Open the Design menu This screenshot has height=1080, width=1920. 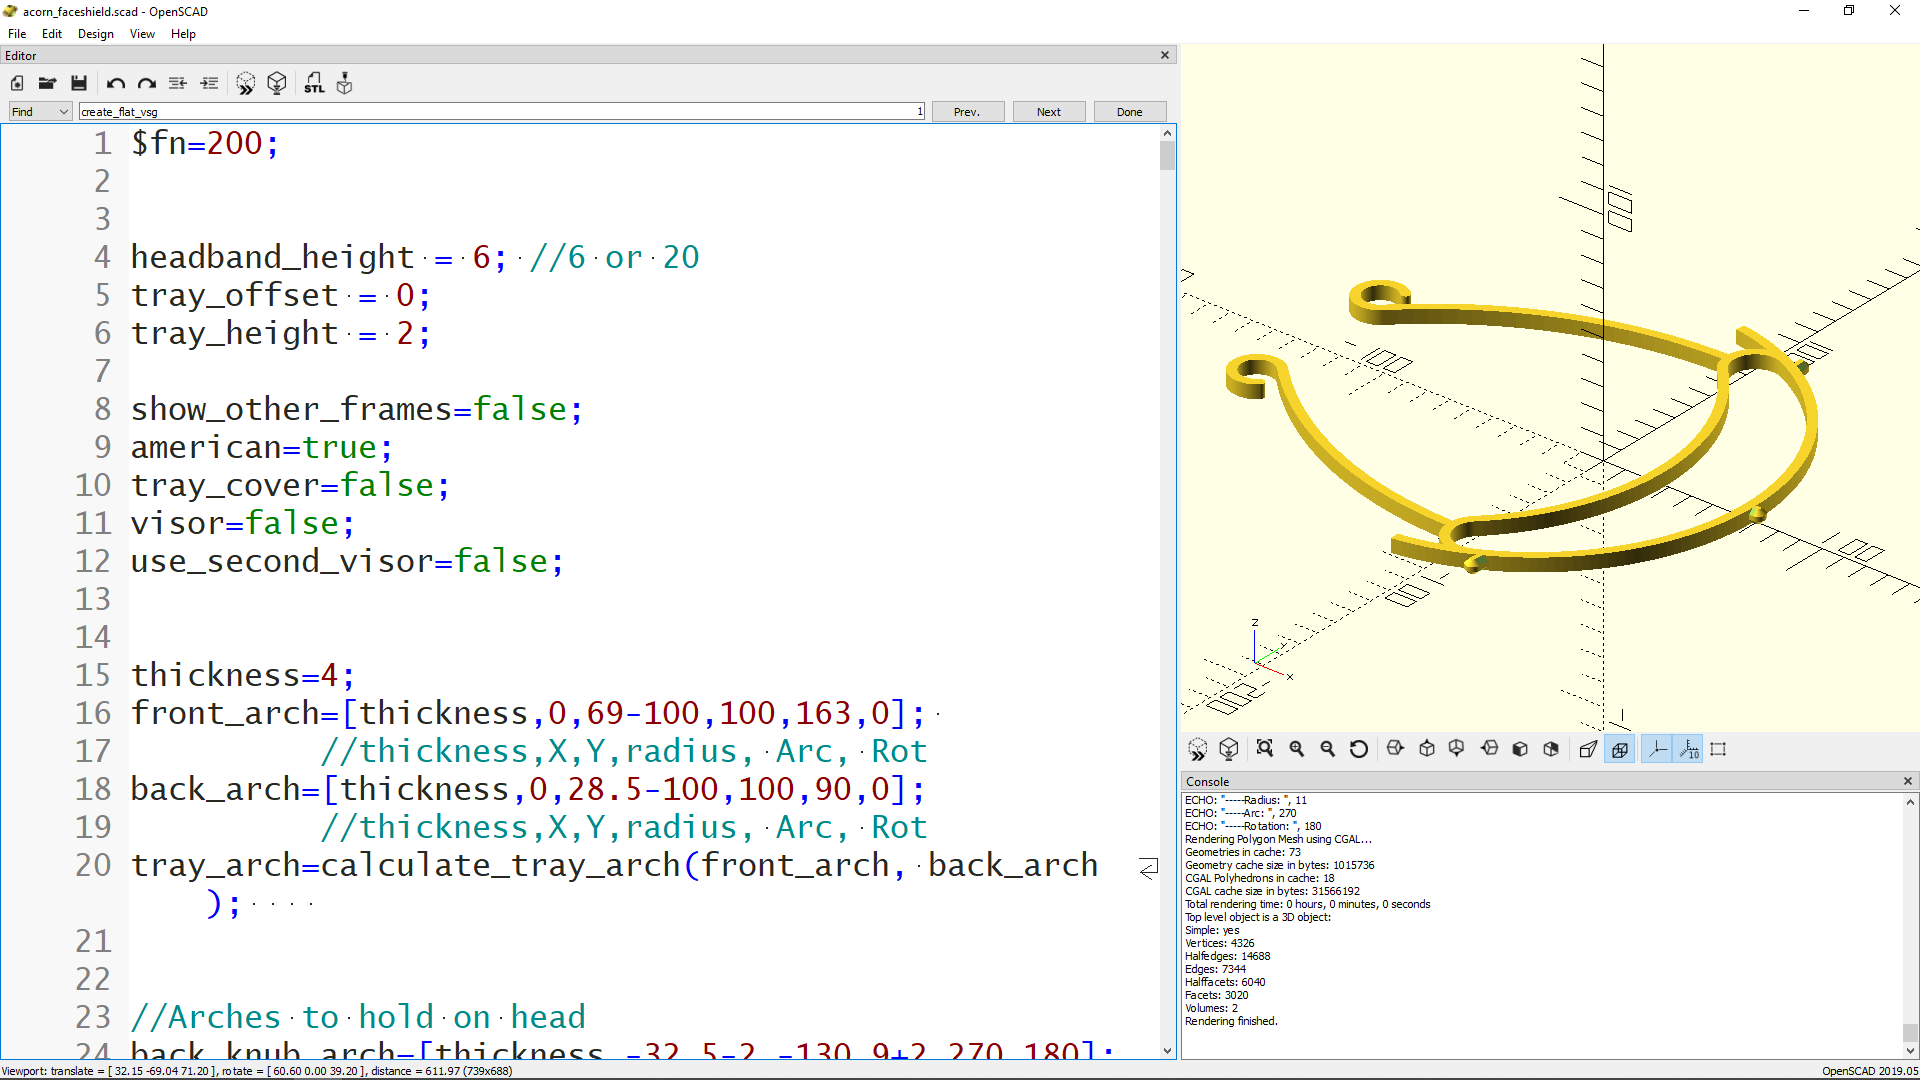pyautogui.click(x=95, y=33)
